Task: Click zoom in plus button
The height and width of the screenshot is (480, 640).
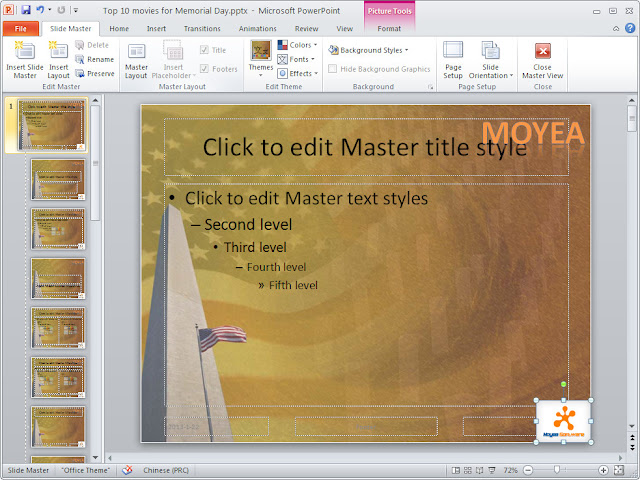Action: (x=603, y=470)
